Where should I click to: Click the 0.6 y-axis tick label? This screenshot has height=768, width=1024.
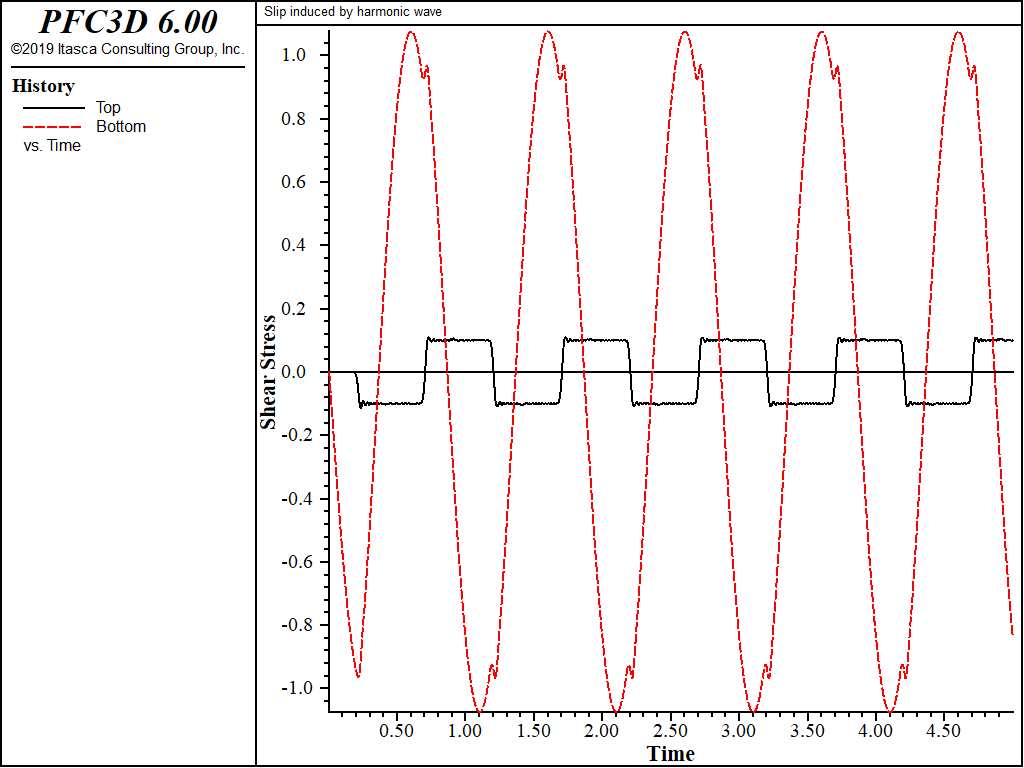pyautogui.click(x=294, y=182)
